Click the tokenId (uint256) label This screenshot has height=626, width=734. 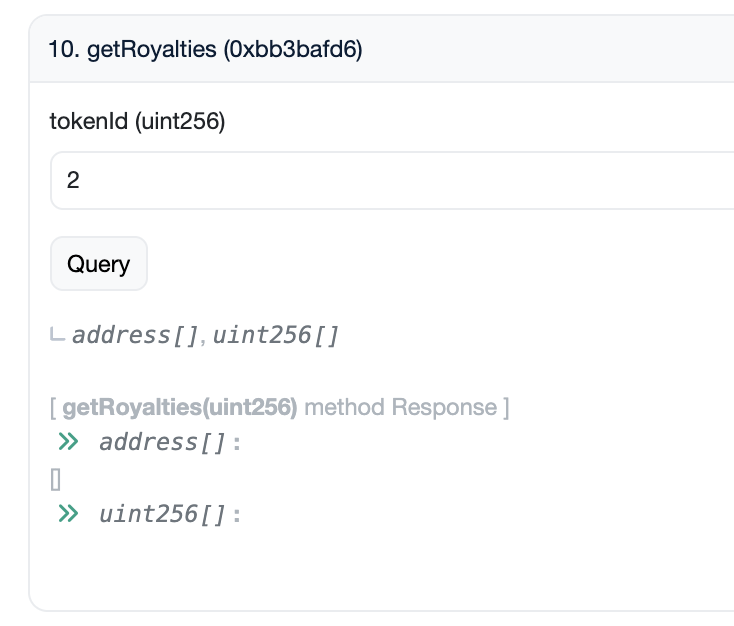[137, 122]
